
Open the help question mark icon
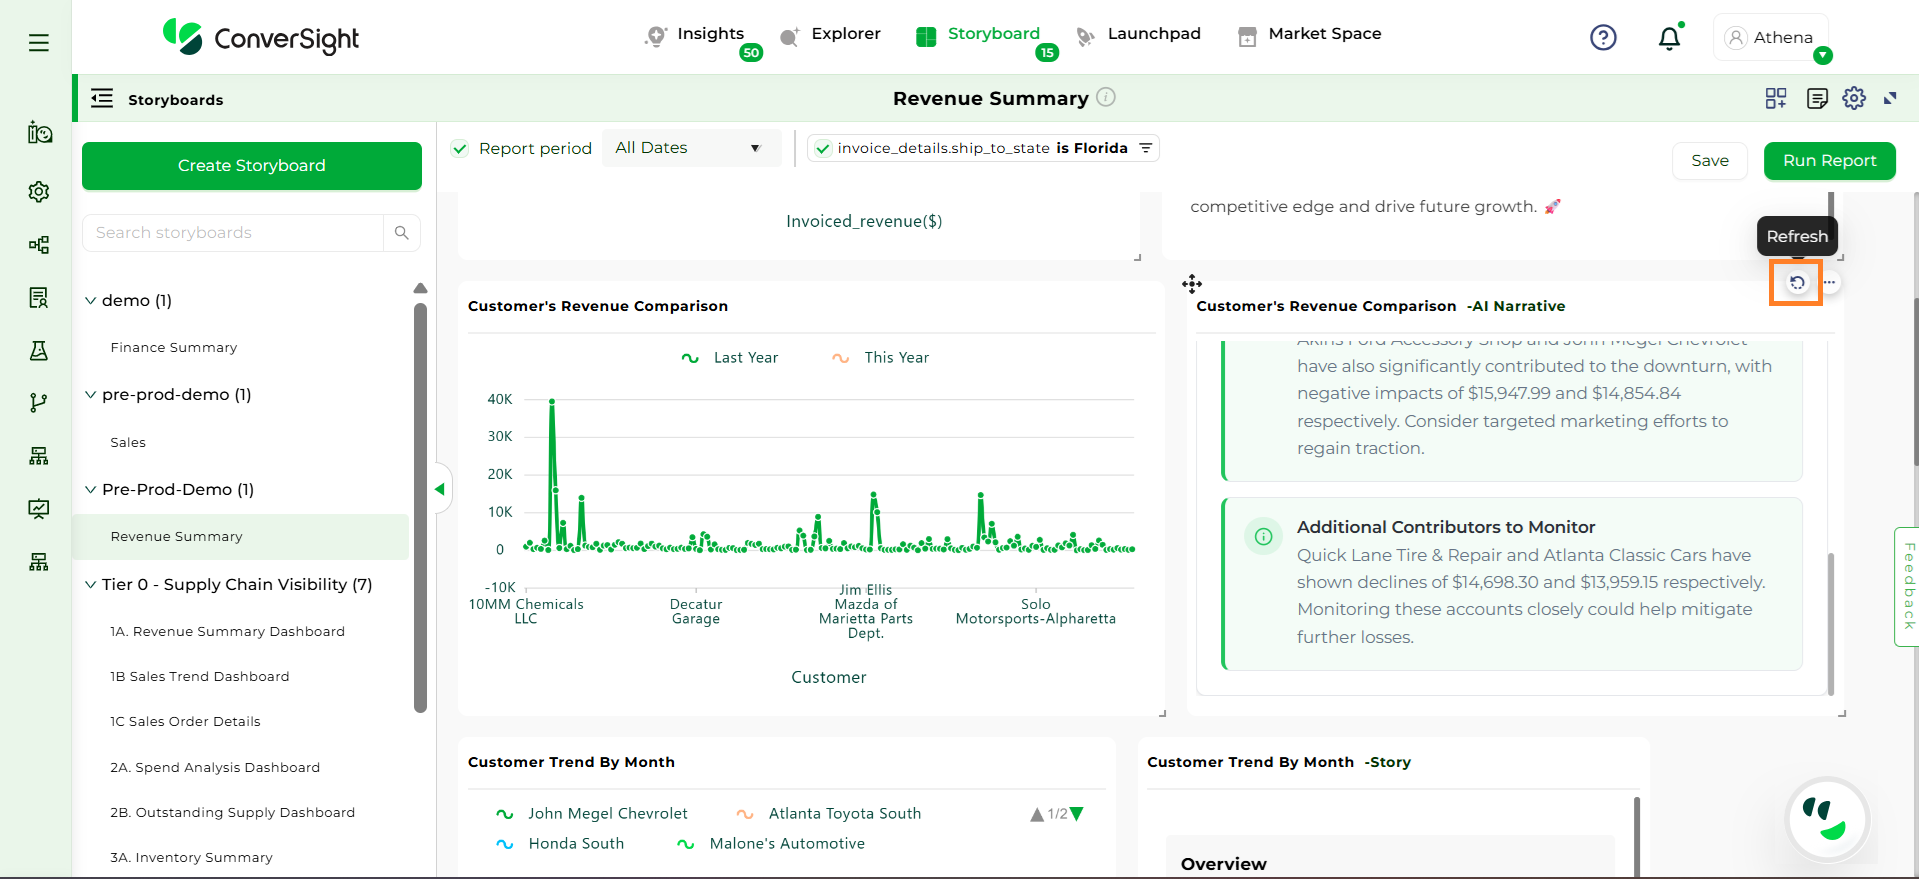(x=1603, y=38)
